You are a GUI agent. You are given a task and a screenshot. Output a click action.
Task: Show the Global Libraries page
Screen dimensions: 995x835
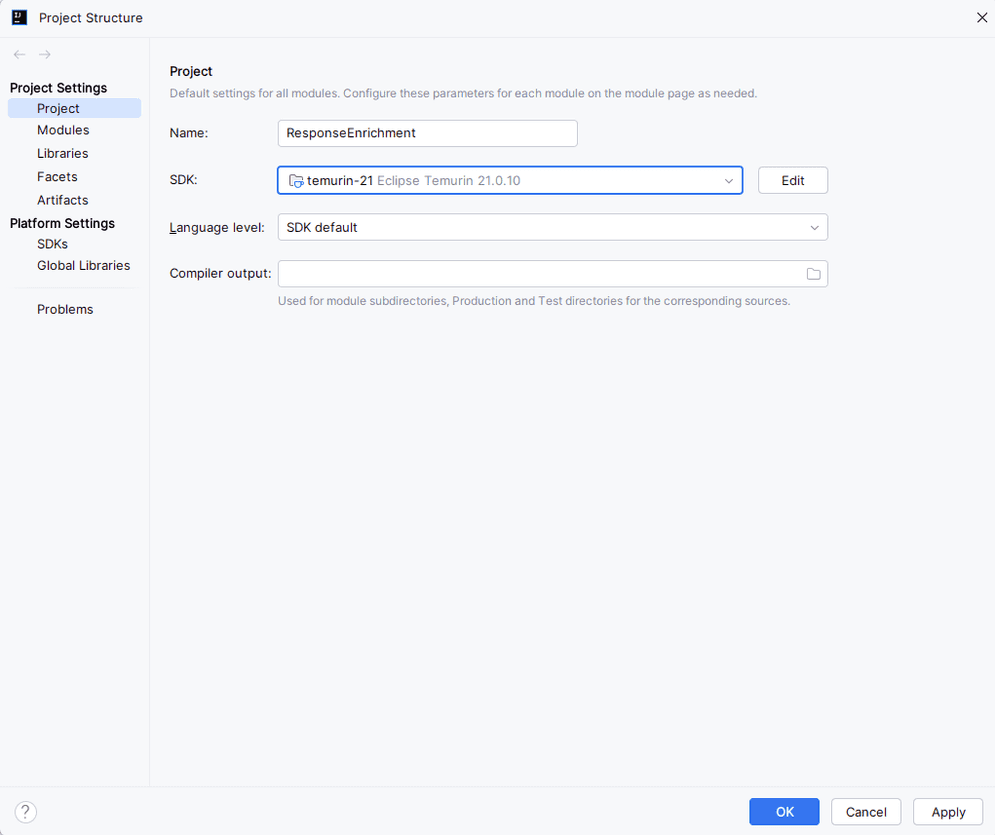[83, 266]
